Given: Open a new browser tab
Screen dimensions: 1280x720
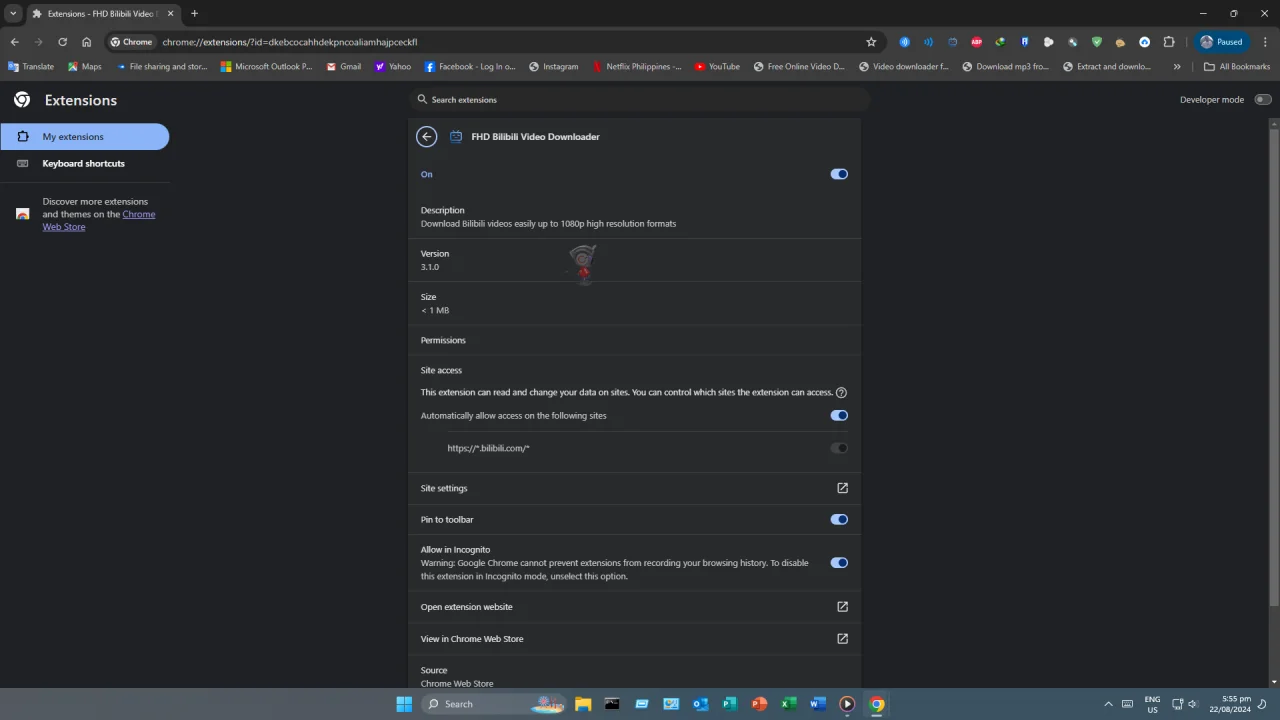Looking at the screenshot, I should point(194,14).
